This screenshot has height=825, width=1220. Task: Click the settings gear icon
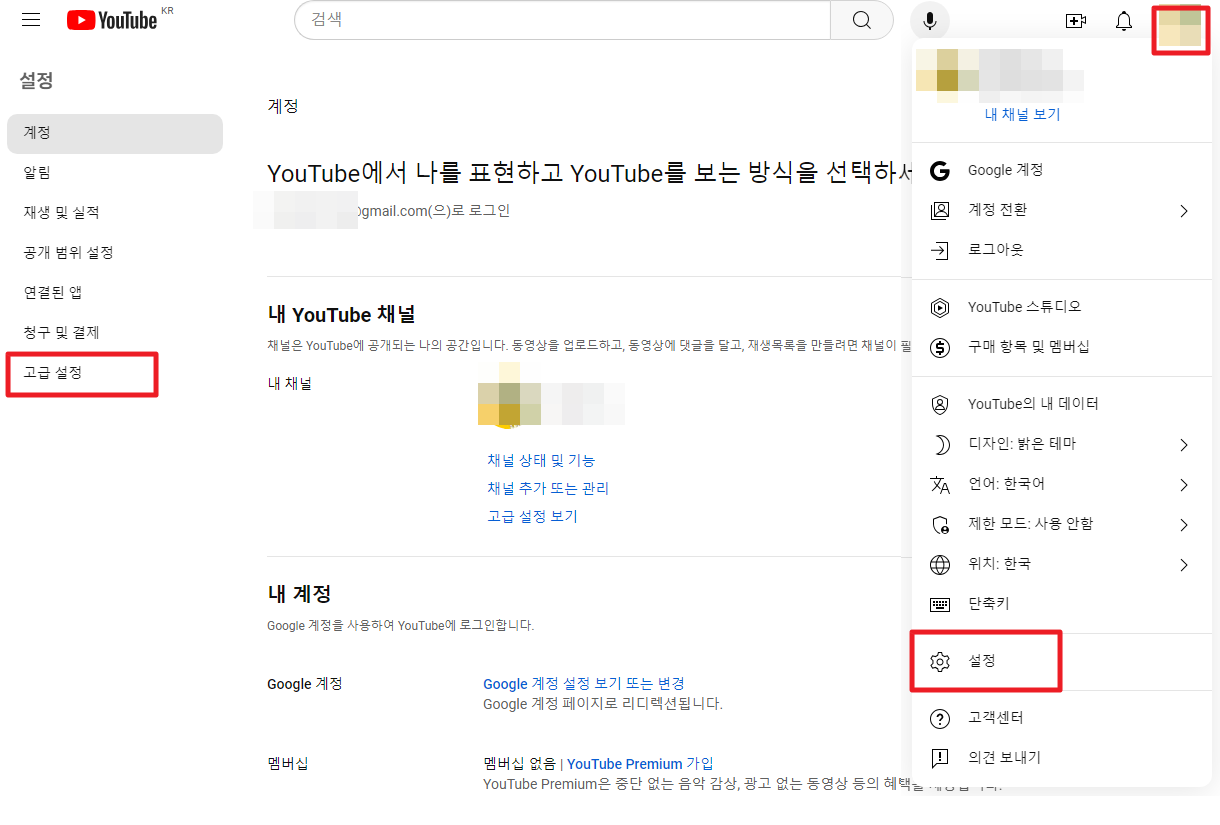tap(940, 661)
